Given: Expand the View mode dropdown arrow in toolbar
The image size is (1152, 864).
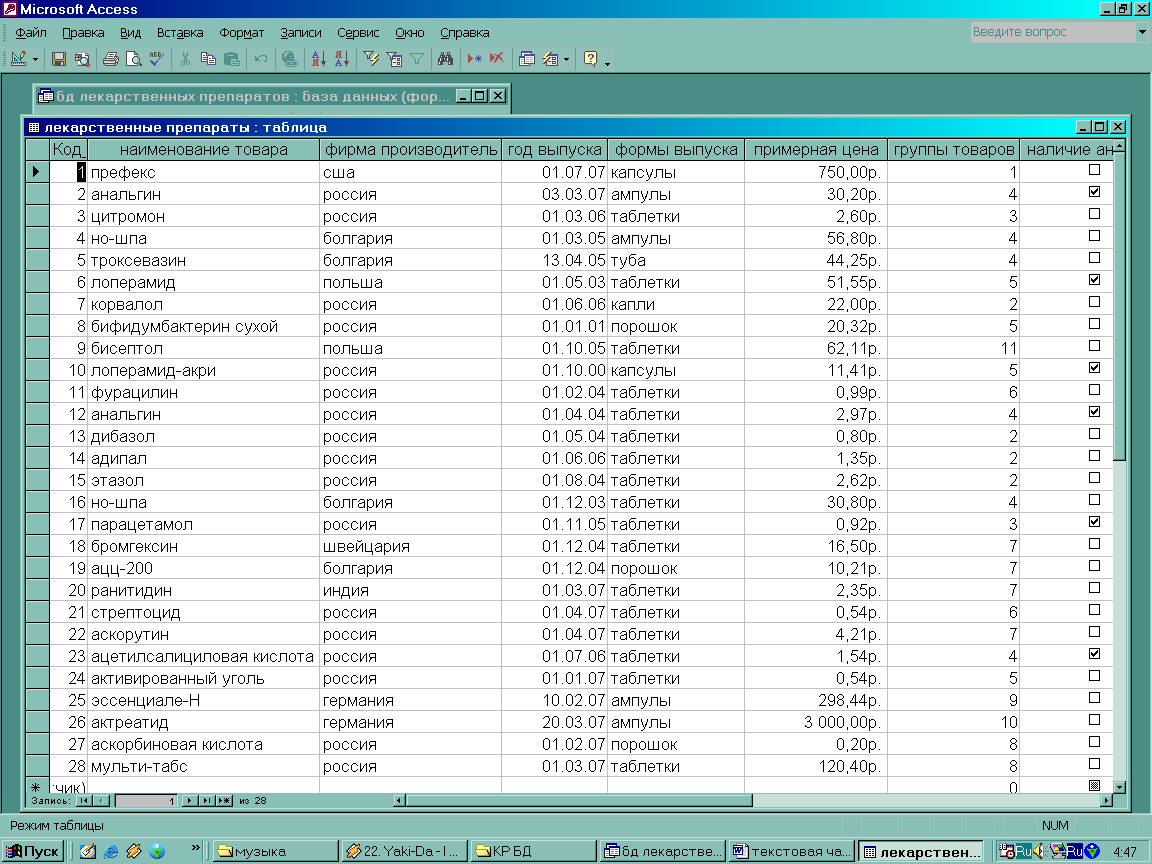Looking at the screenshot, I should point(35,59).
